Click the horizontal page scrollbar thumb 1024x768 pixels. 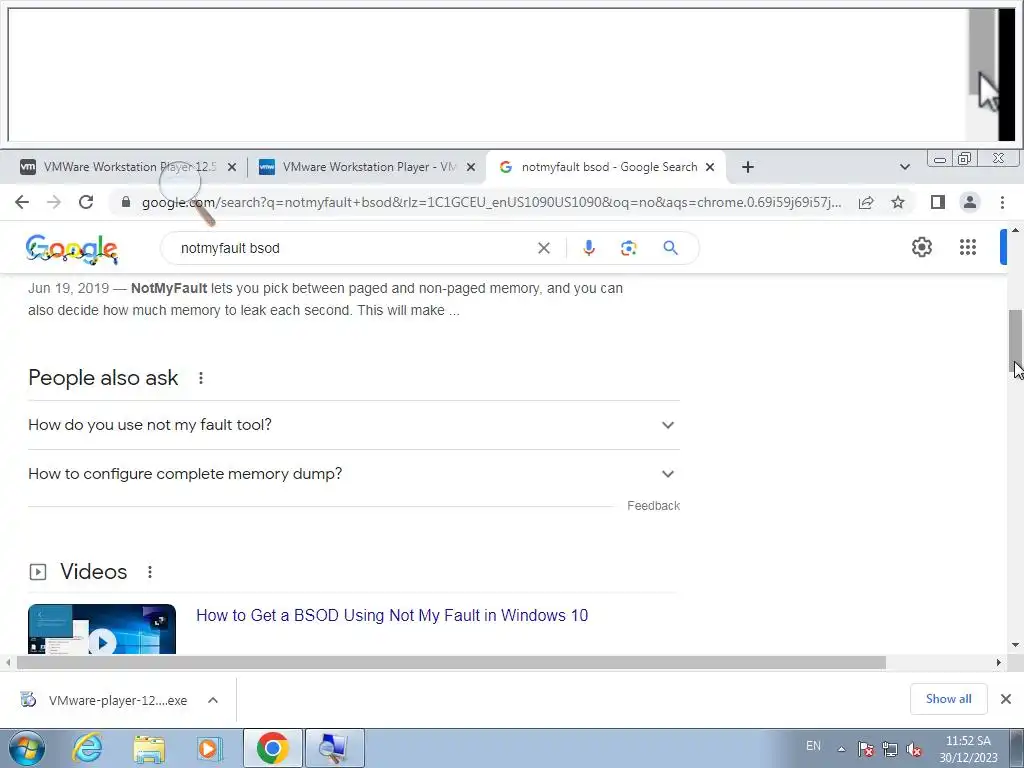click(x=451, y=663)
